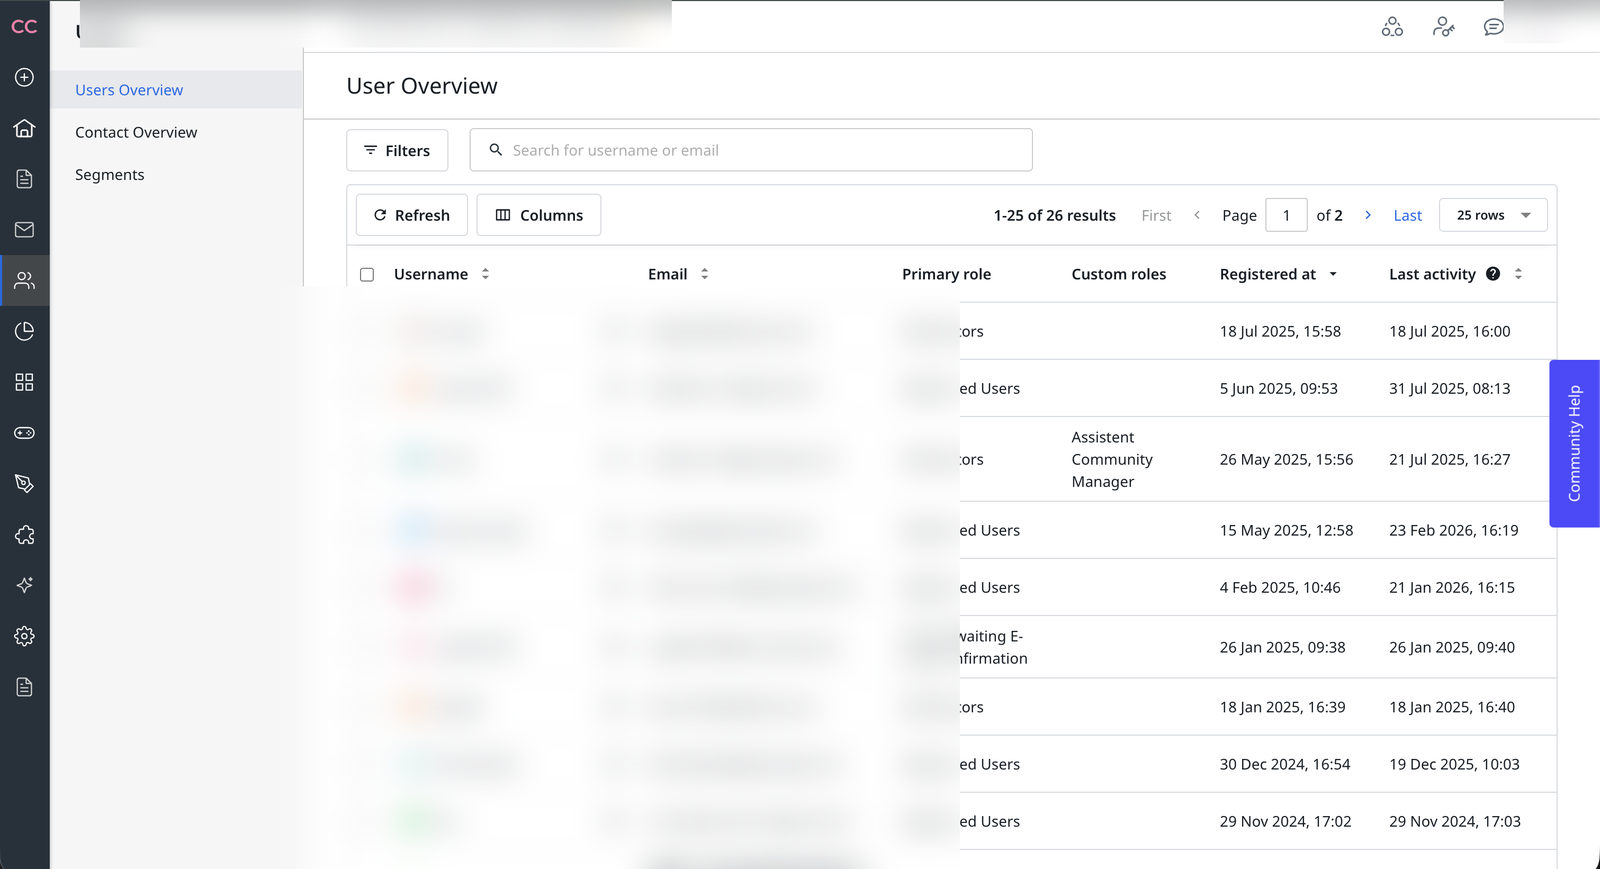
Task: Open the envelope mail icon in sidebar
Action: tap(24, 230)
